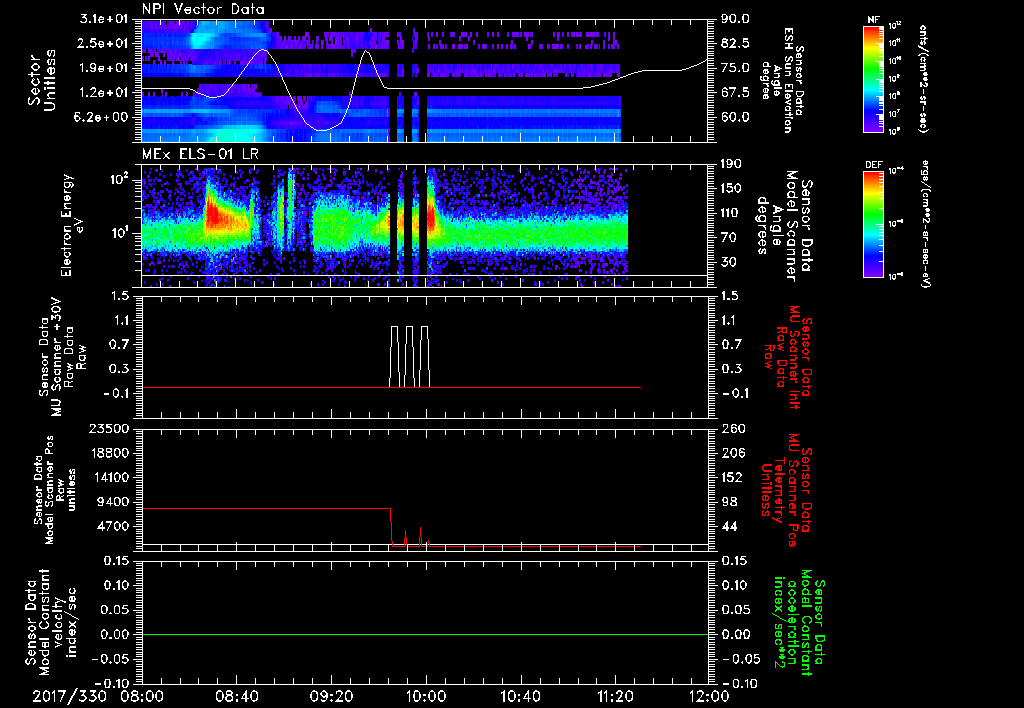
Task: Click the 12:00 time axis tick label
Action: pos(709,696)
